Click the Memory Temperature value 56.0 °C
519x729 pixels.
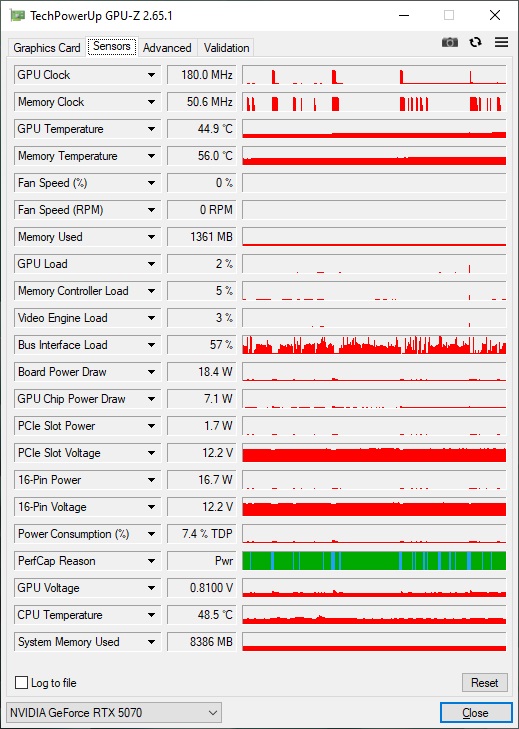pos(201,156)
